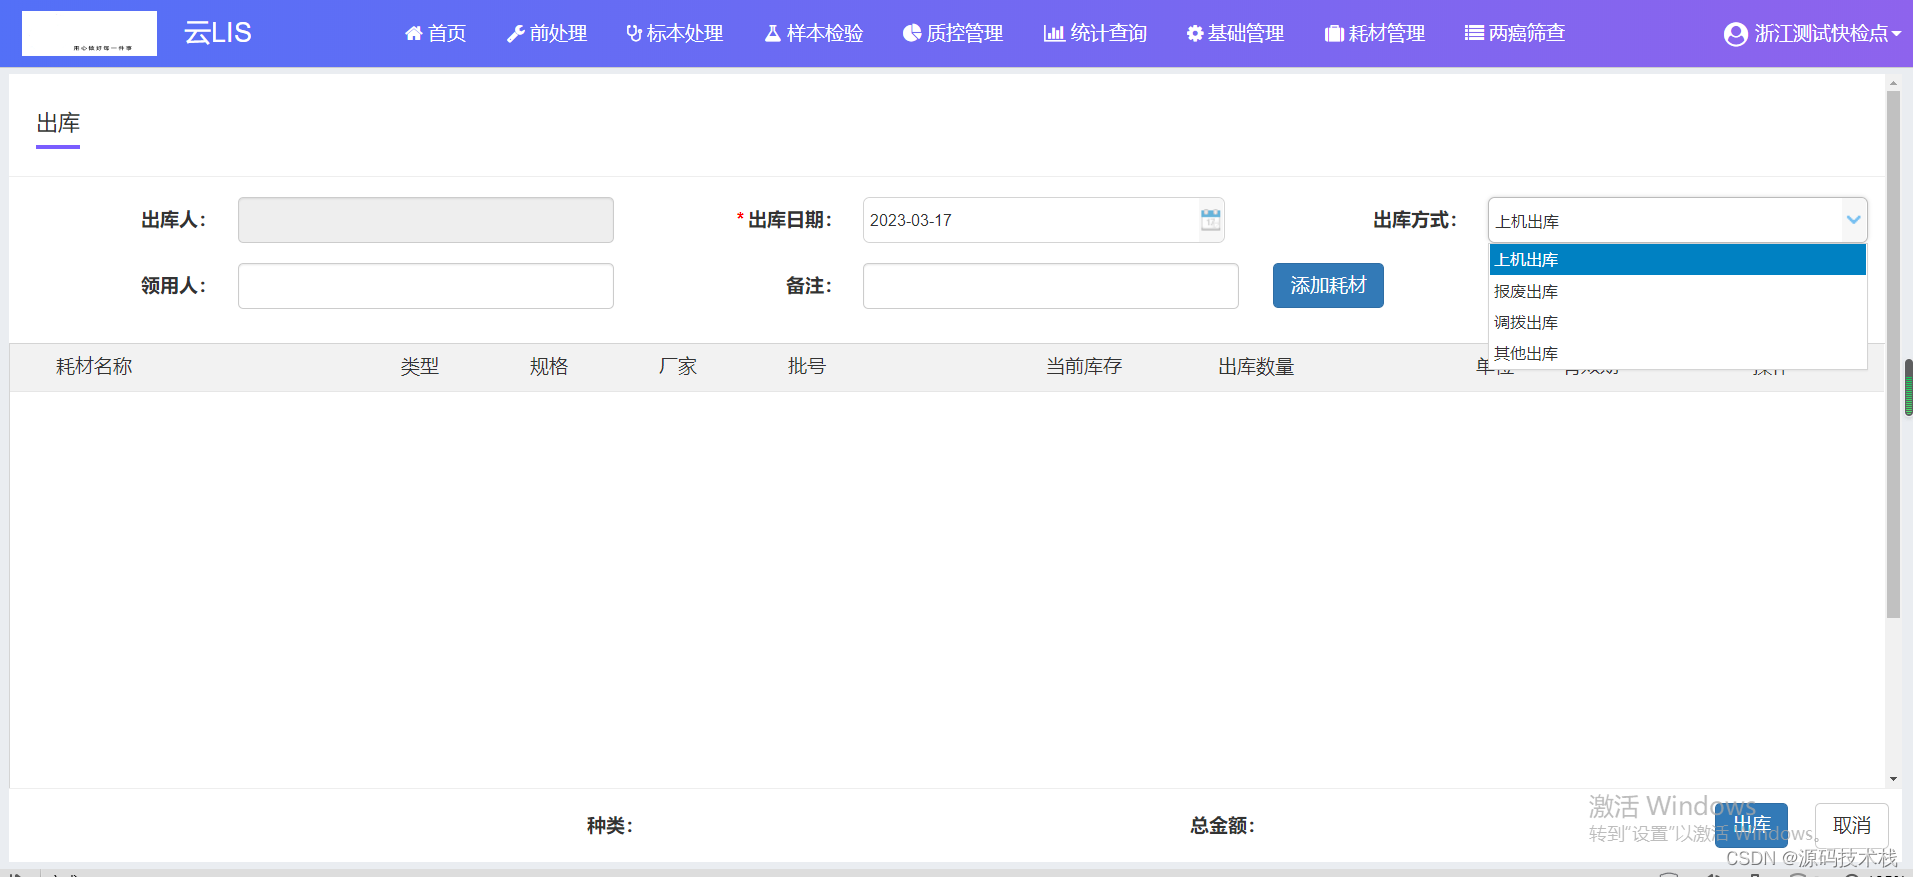This screenshot has width=1913, height=877.
Task: Select the 出库 tab
Action: point(58,123)
